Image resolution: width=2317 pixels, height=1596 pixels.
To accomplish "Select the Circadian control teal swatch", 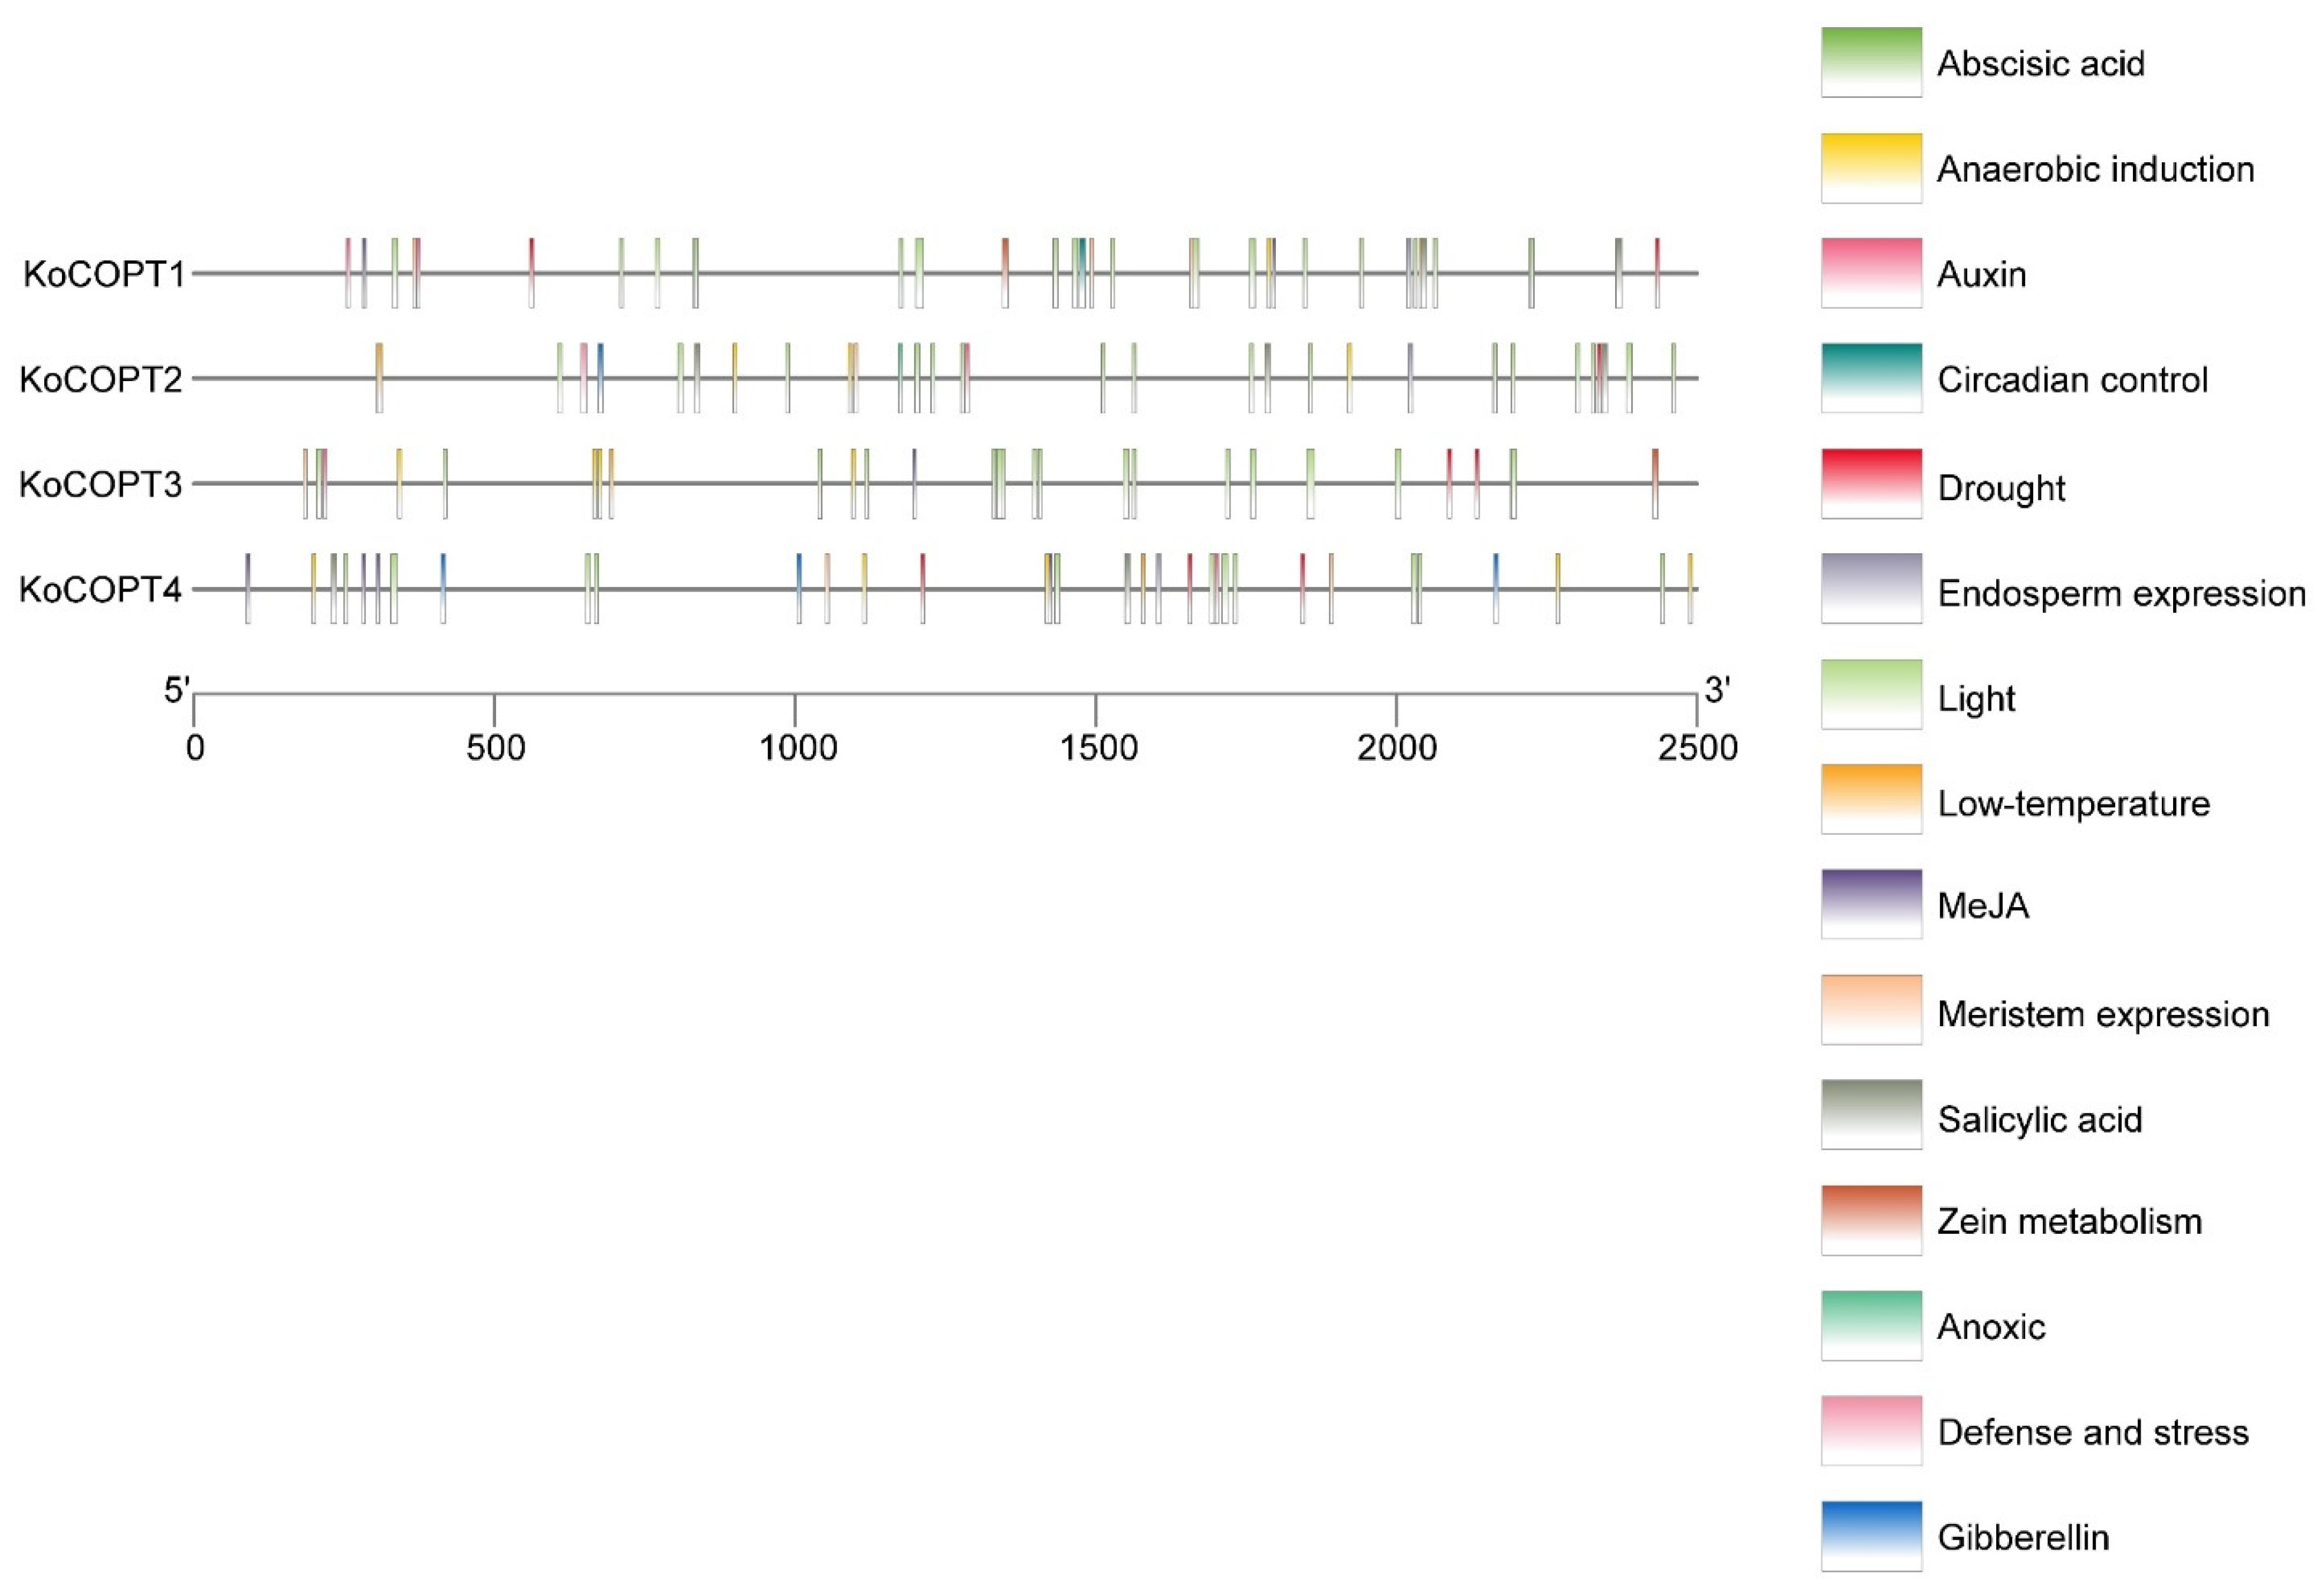I will (1870, 378).
